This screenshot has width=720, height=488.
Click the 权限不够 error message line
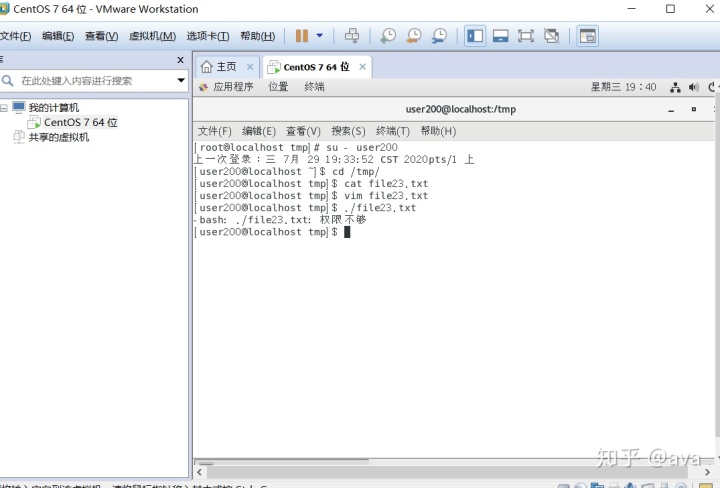tap(281, 220)
